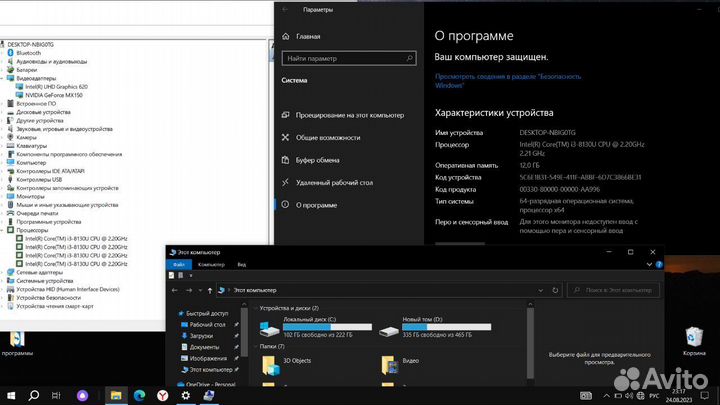Expand the Explorer ribbon chevron

649,264
